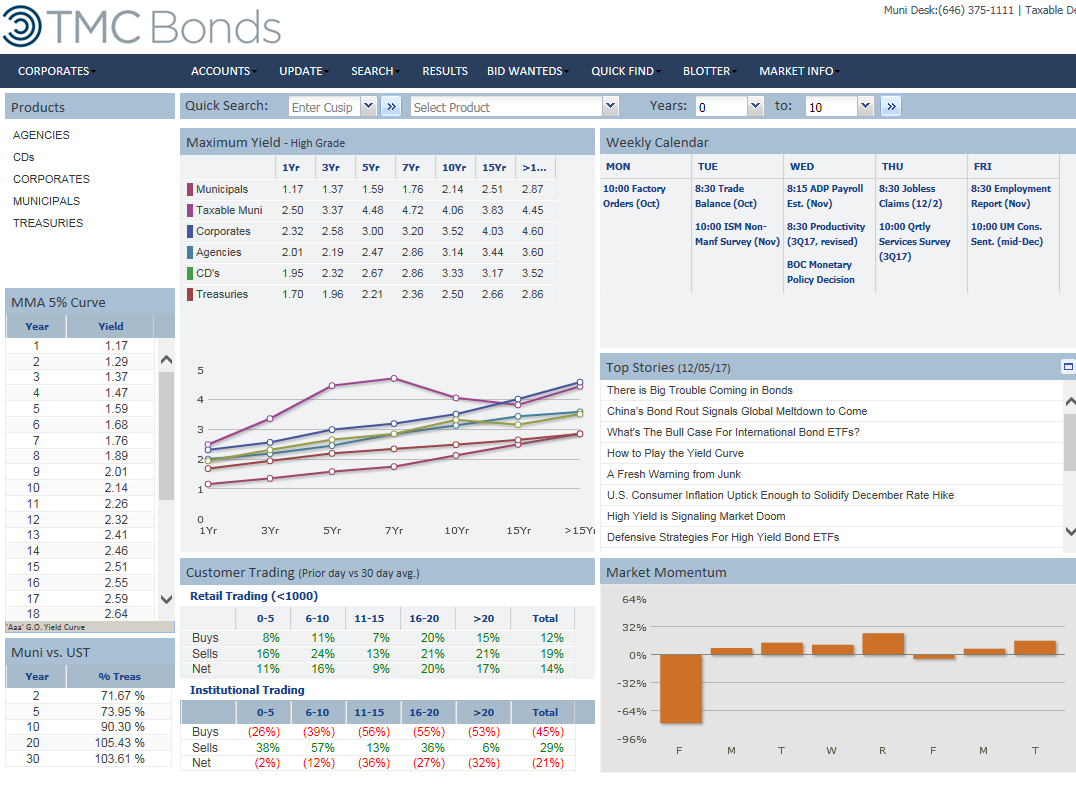Open the ACCOUNTS menu
The image size is (1076, 785).
[x=224, y=71]
